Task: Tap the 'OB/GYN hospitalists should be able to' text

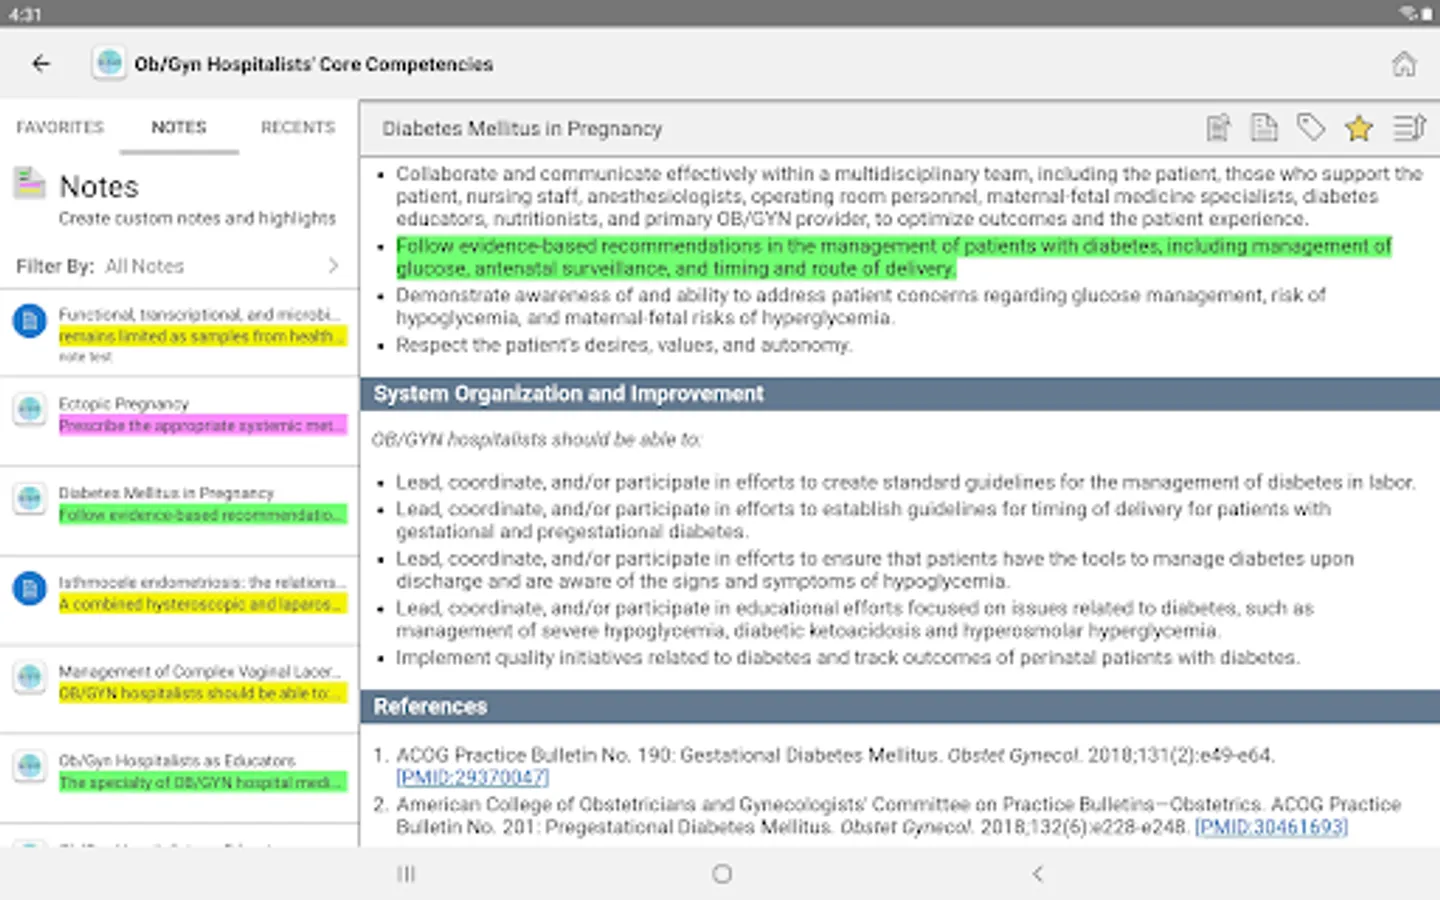Action: 537,440
